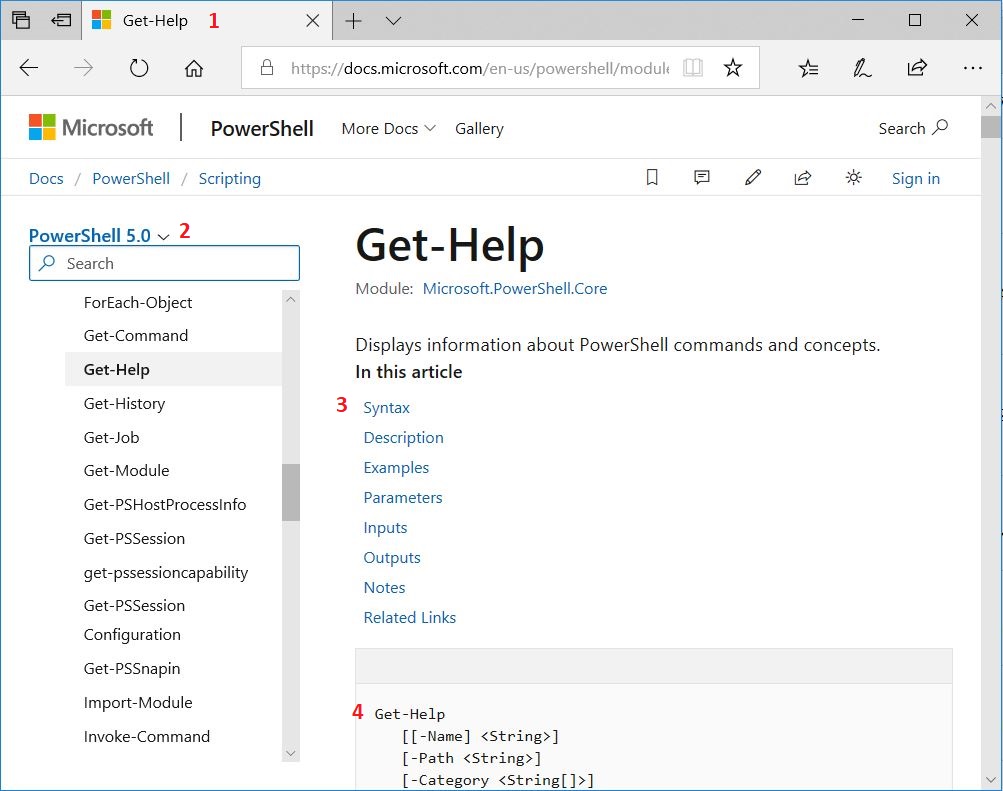Jump to the Syntax section
1003x791 pixels.
pos(386,408)
